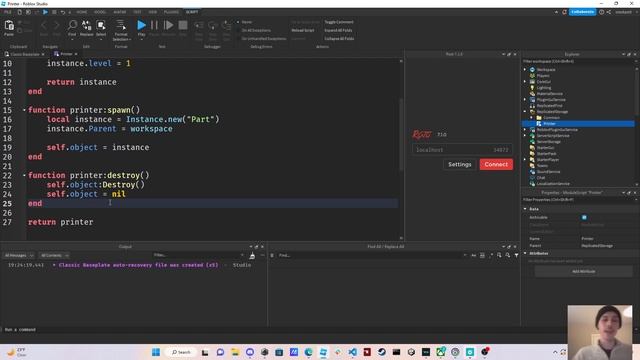The width and height of the screenshot is (640, 360).
Task: Click the undo arrow in the quick access bar
Action: 63,12
